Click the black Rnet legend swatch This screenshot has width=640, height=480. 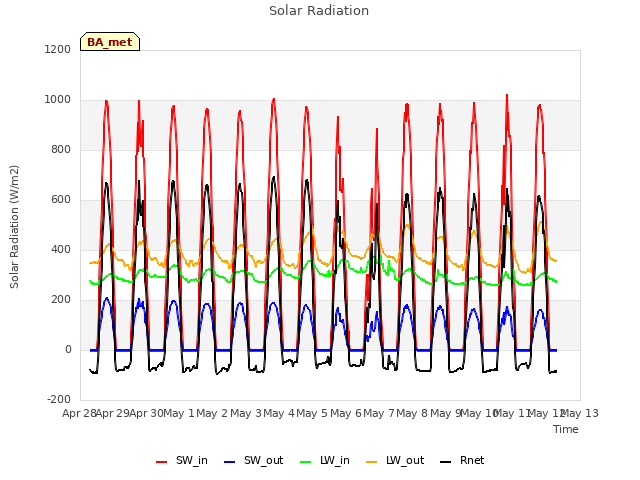(446, 462)
